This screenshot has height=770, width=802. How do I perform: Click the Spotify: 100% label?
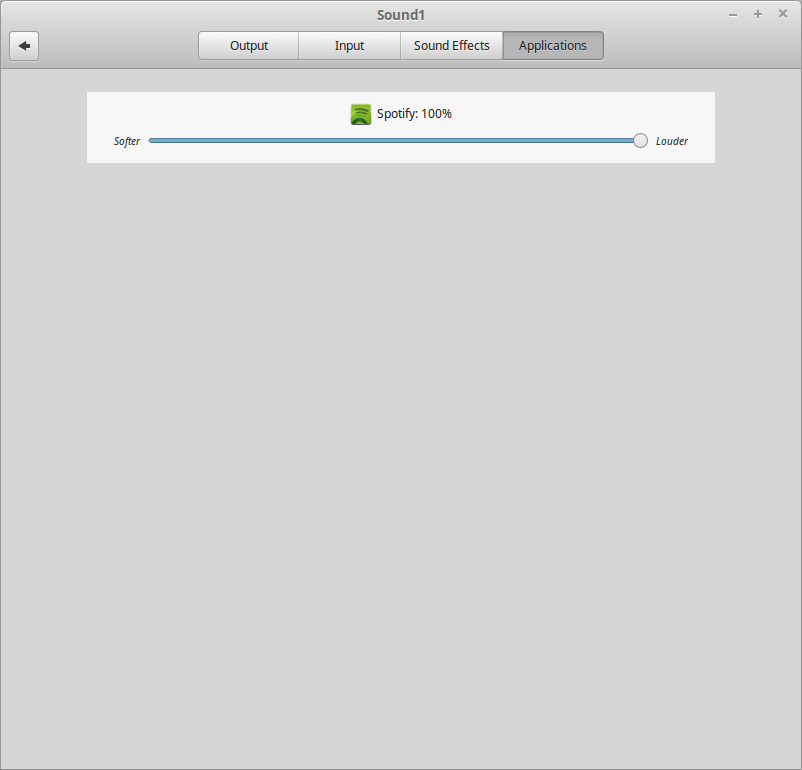click(x=414, y=114)
